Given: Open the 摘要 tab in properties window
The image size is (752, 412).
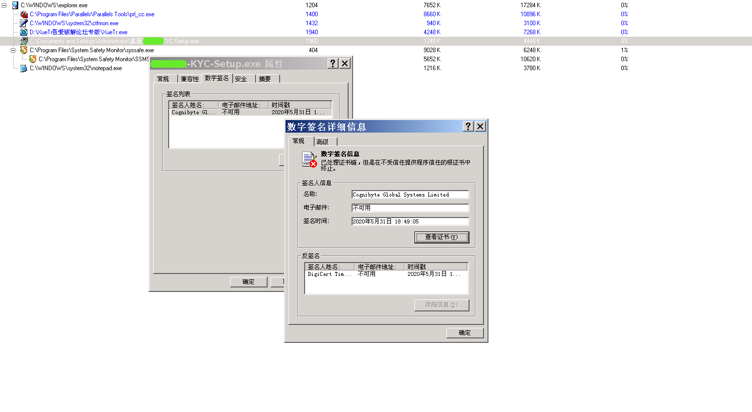Looking at the screenshot, I should [265, 79].
